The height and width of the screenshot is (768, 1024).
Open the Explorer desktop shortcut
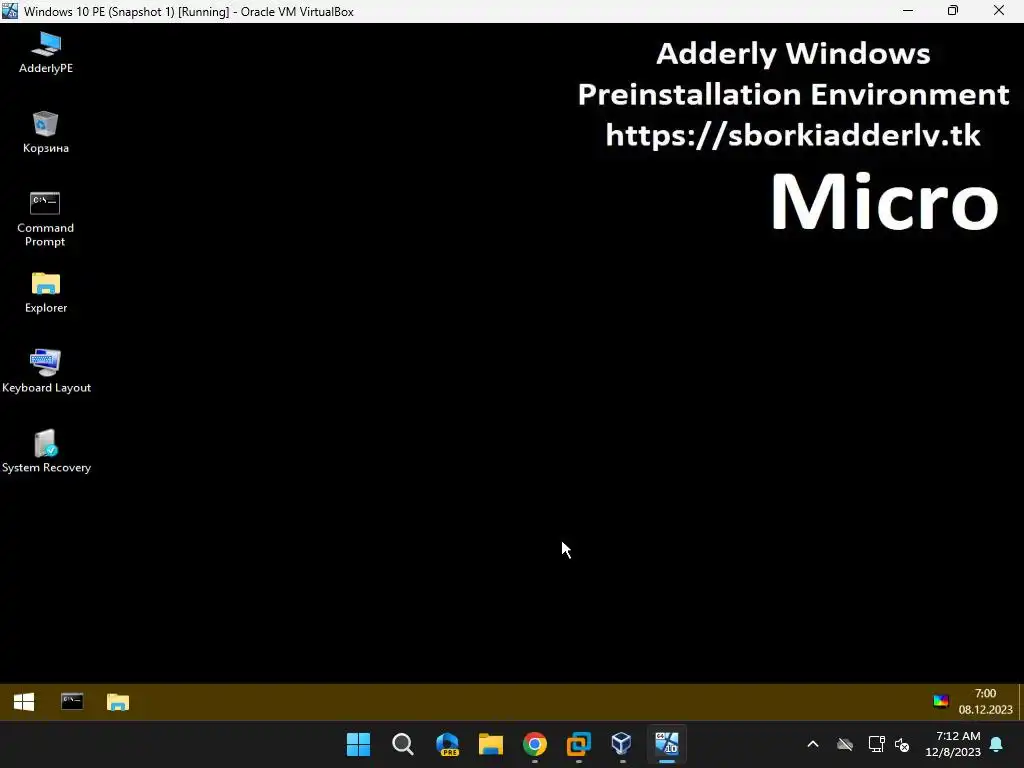(46, 293)
